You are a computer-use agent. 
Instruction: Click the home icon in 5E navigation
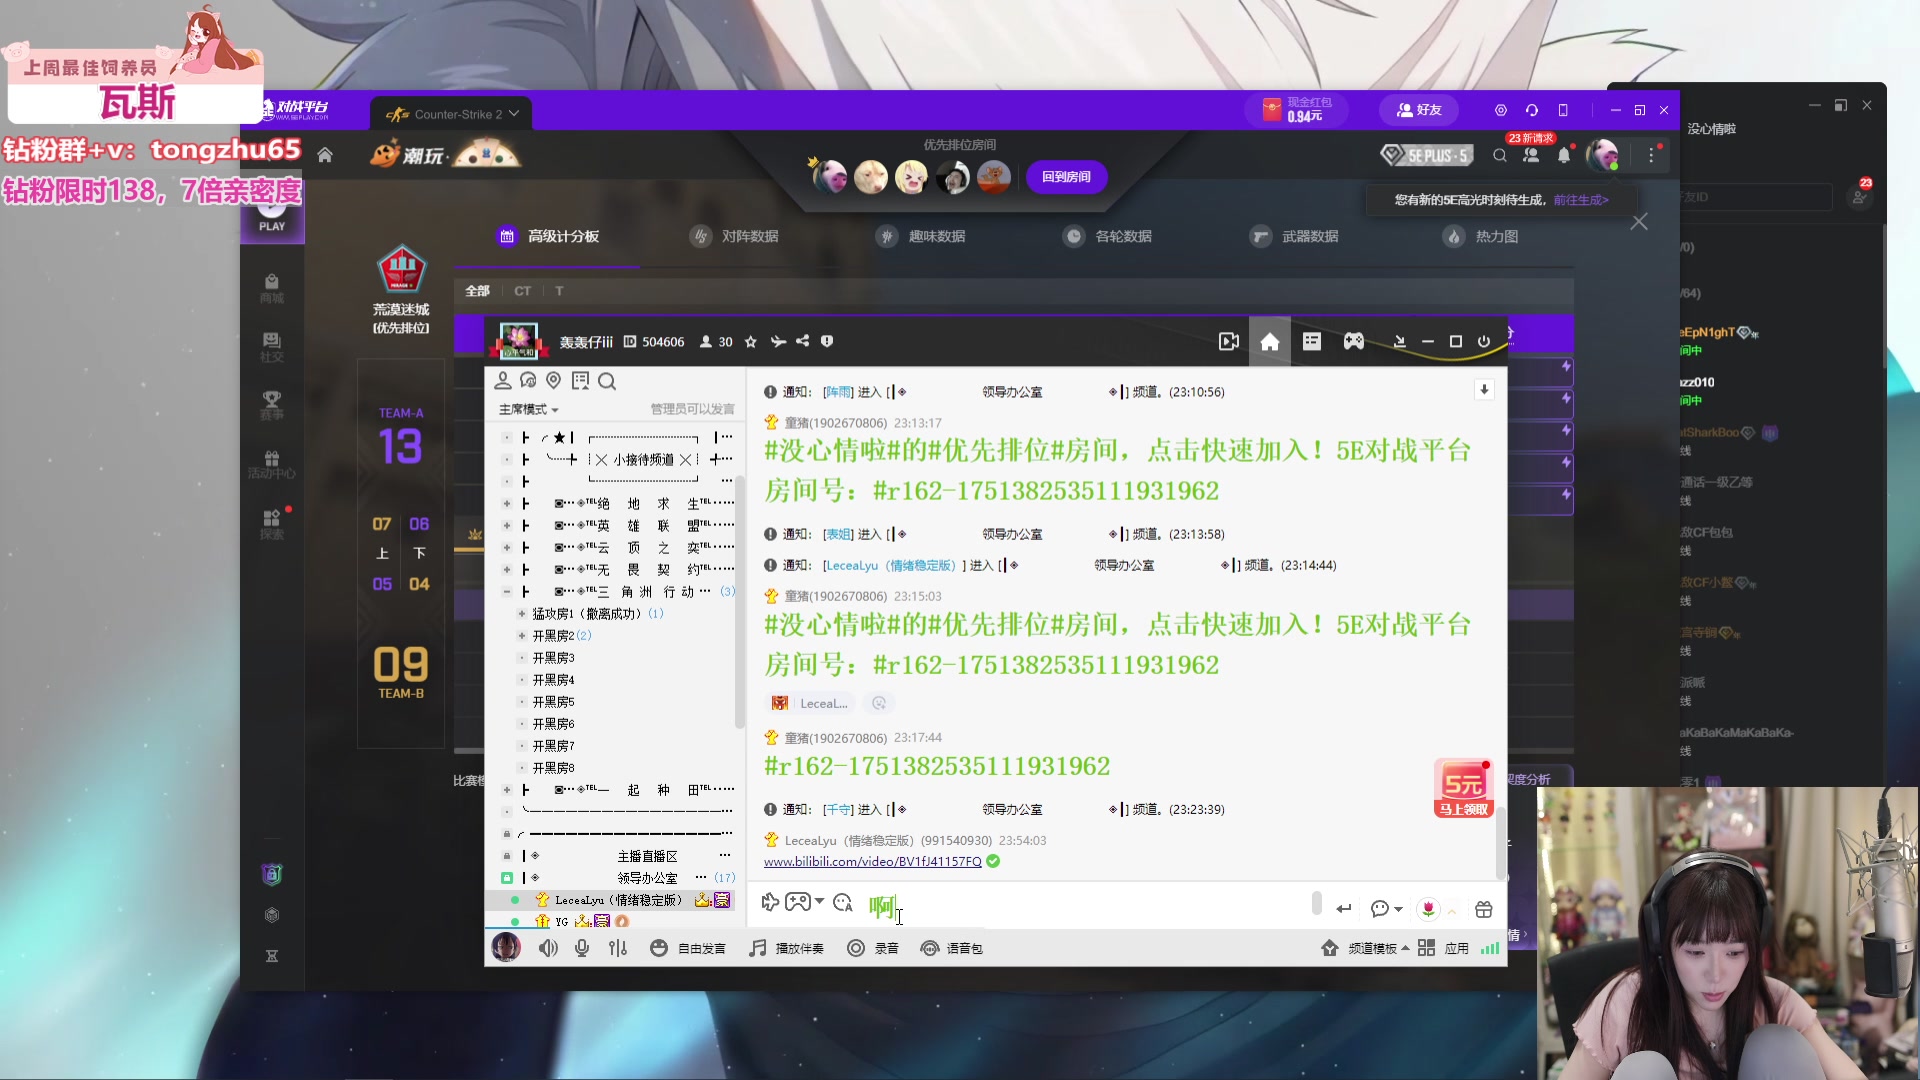[325, 155]
